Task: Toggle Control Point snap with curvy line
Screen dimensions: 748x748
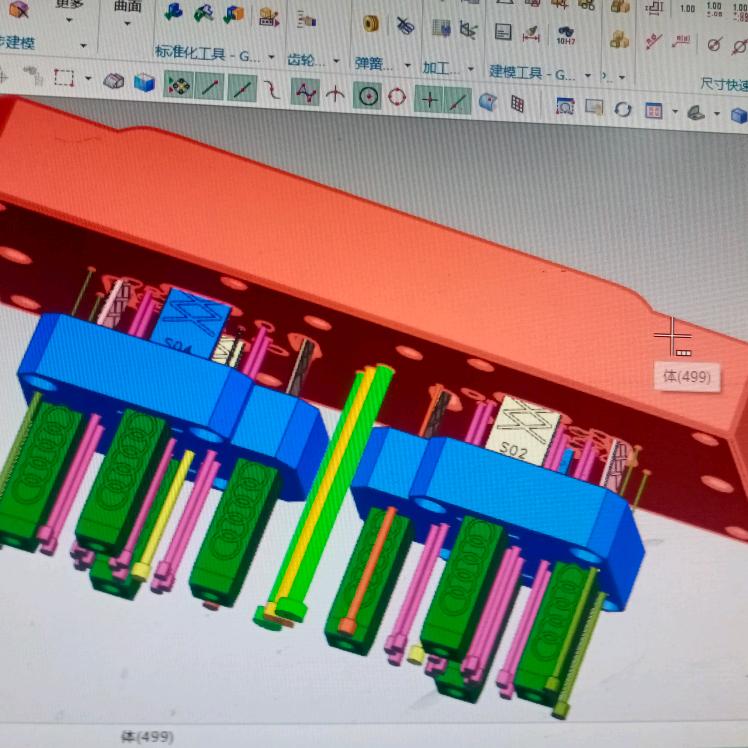Action: pos(272,90)
